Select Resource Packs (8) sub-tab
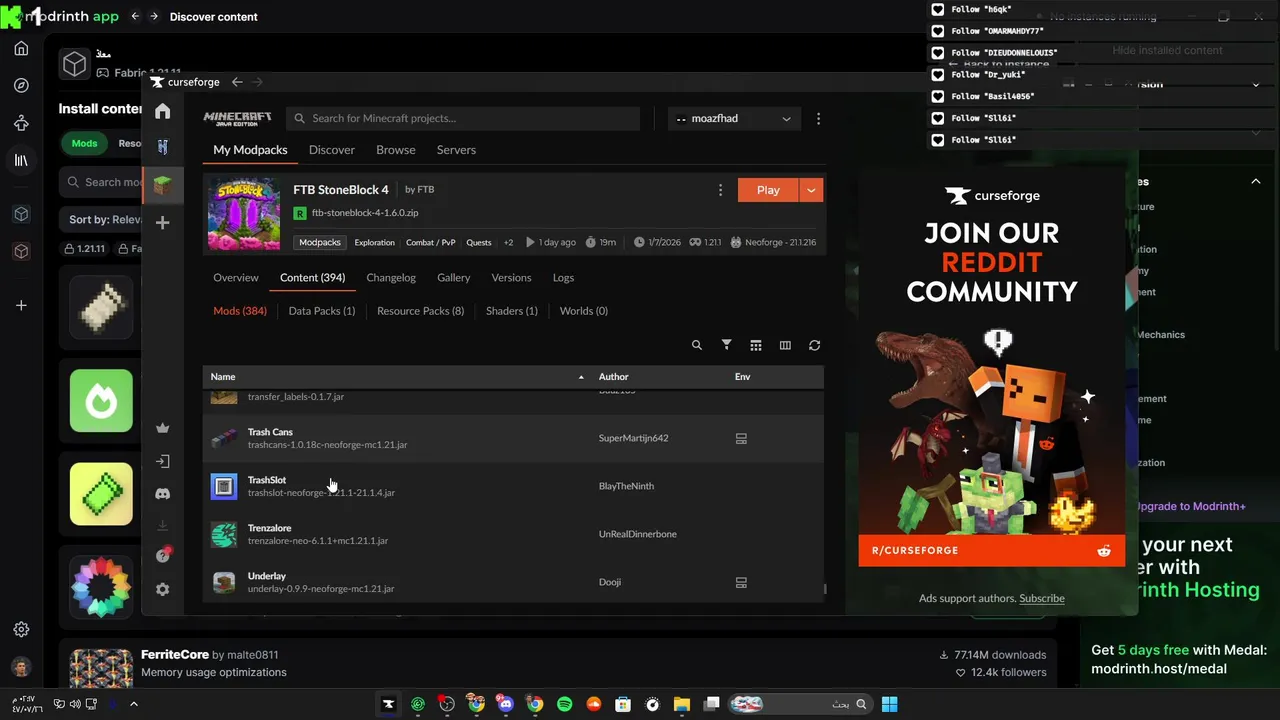The height and width of the screenshot is (720, 1280). tap(420, 311)
